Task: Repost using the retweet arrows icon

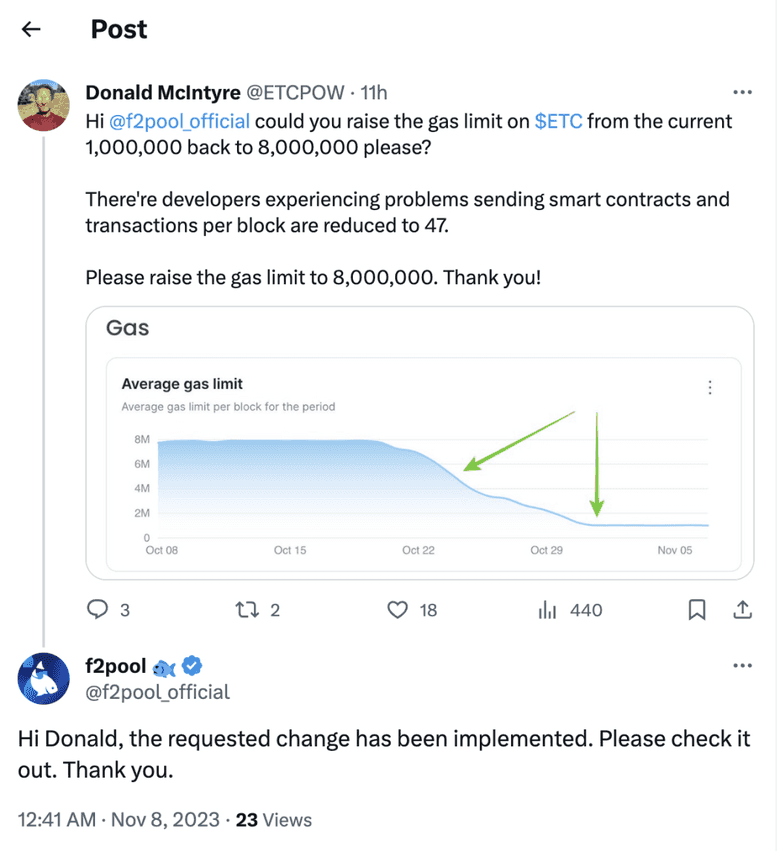Action: click(244, 609)
